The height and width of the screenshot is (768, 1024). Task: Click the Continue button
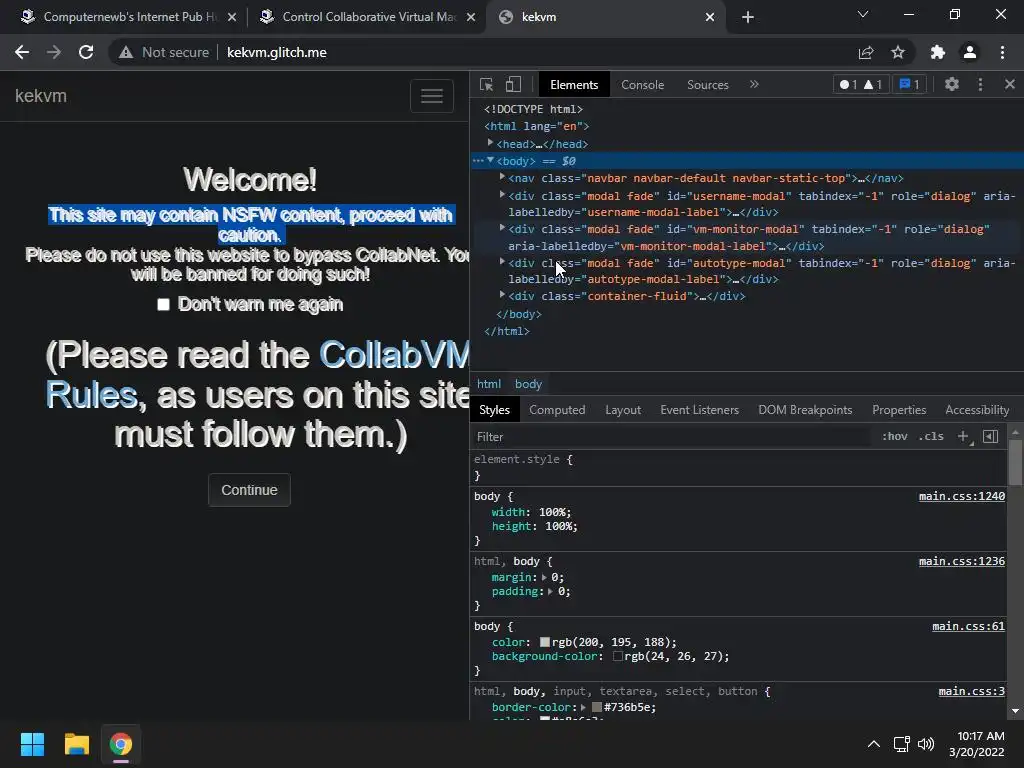(249, 490)
